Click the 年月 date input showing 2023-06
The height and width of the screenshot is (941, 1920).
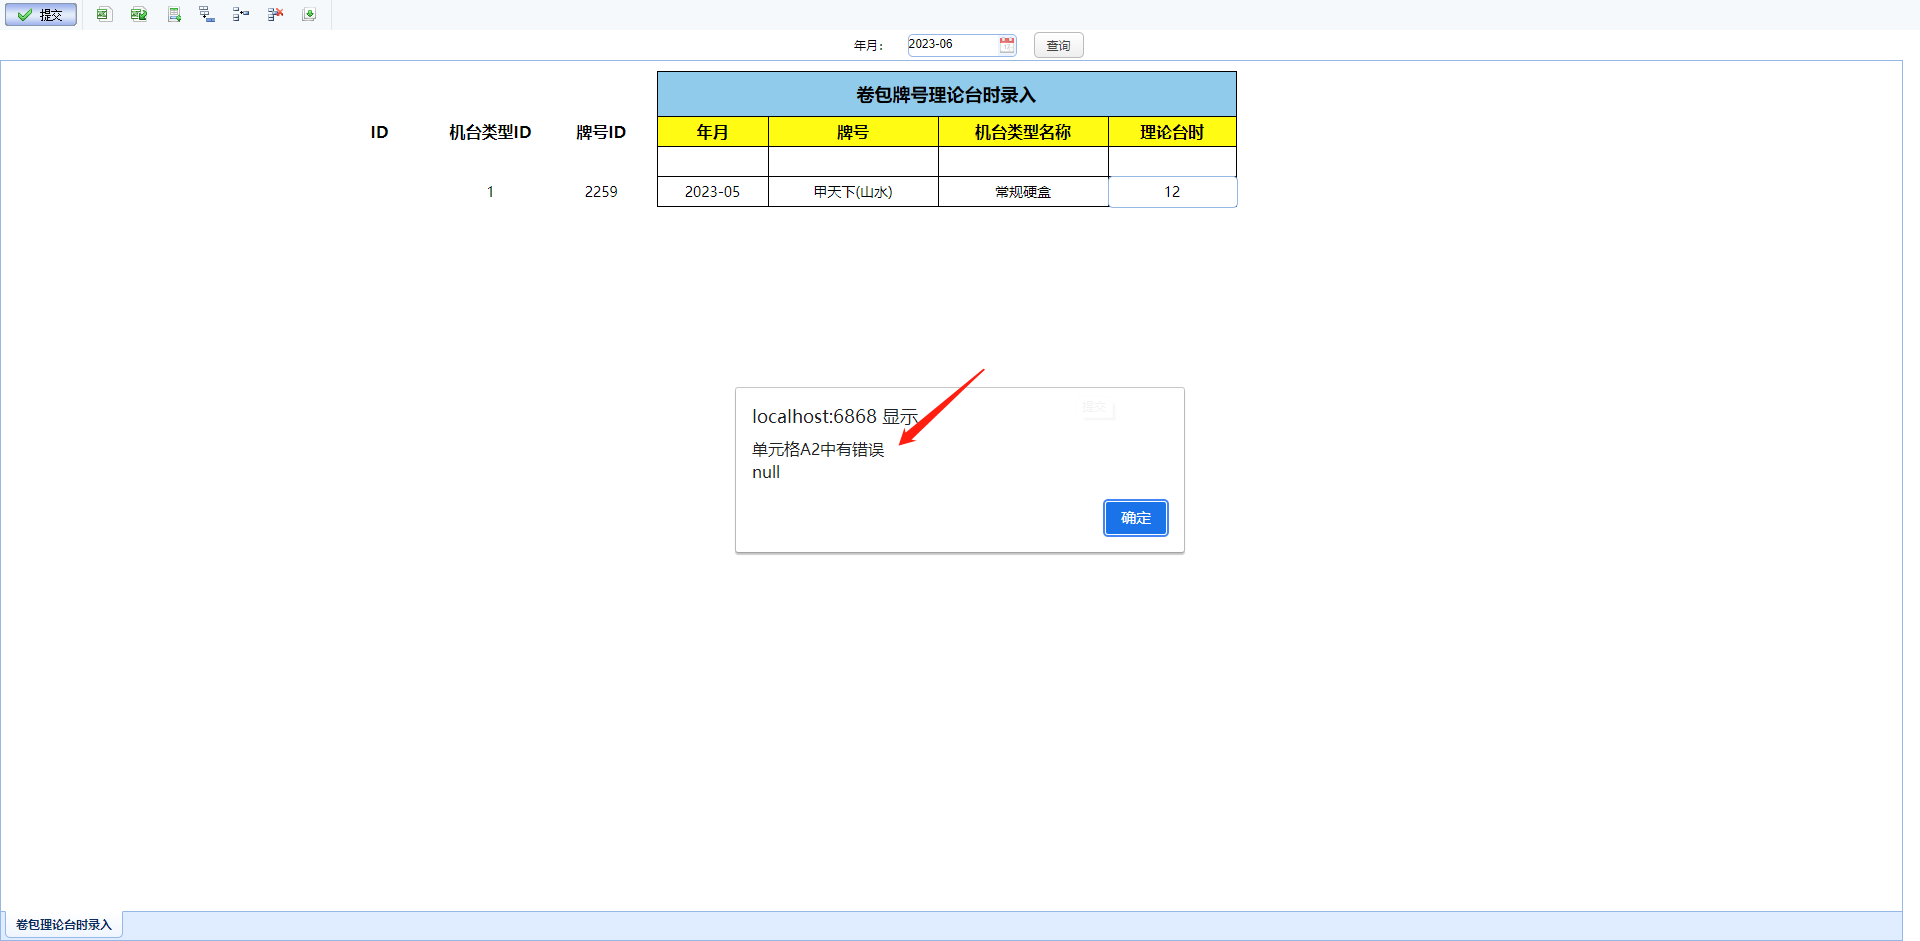click(x=951, y=45)
